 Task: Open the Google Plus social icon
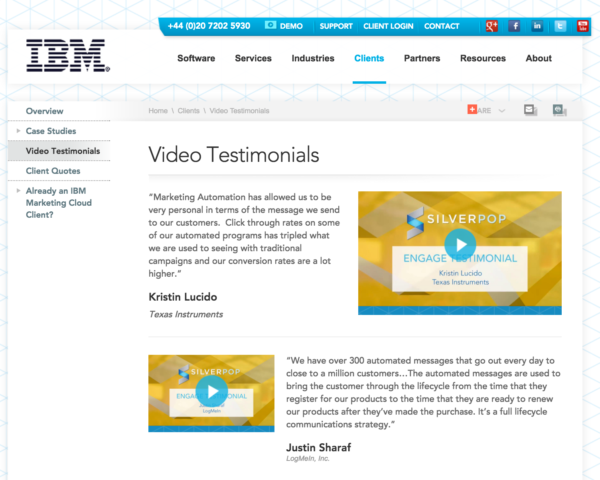coord(491,26)
